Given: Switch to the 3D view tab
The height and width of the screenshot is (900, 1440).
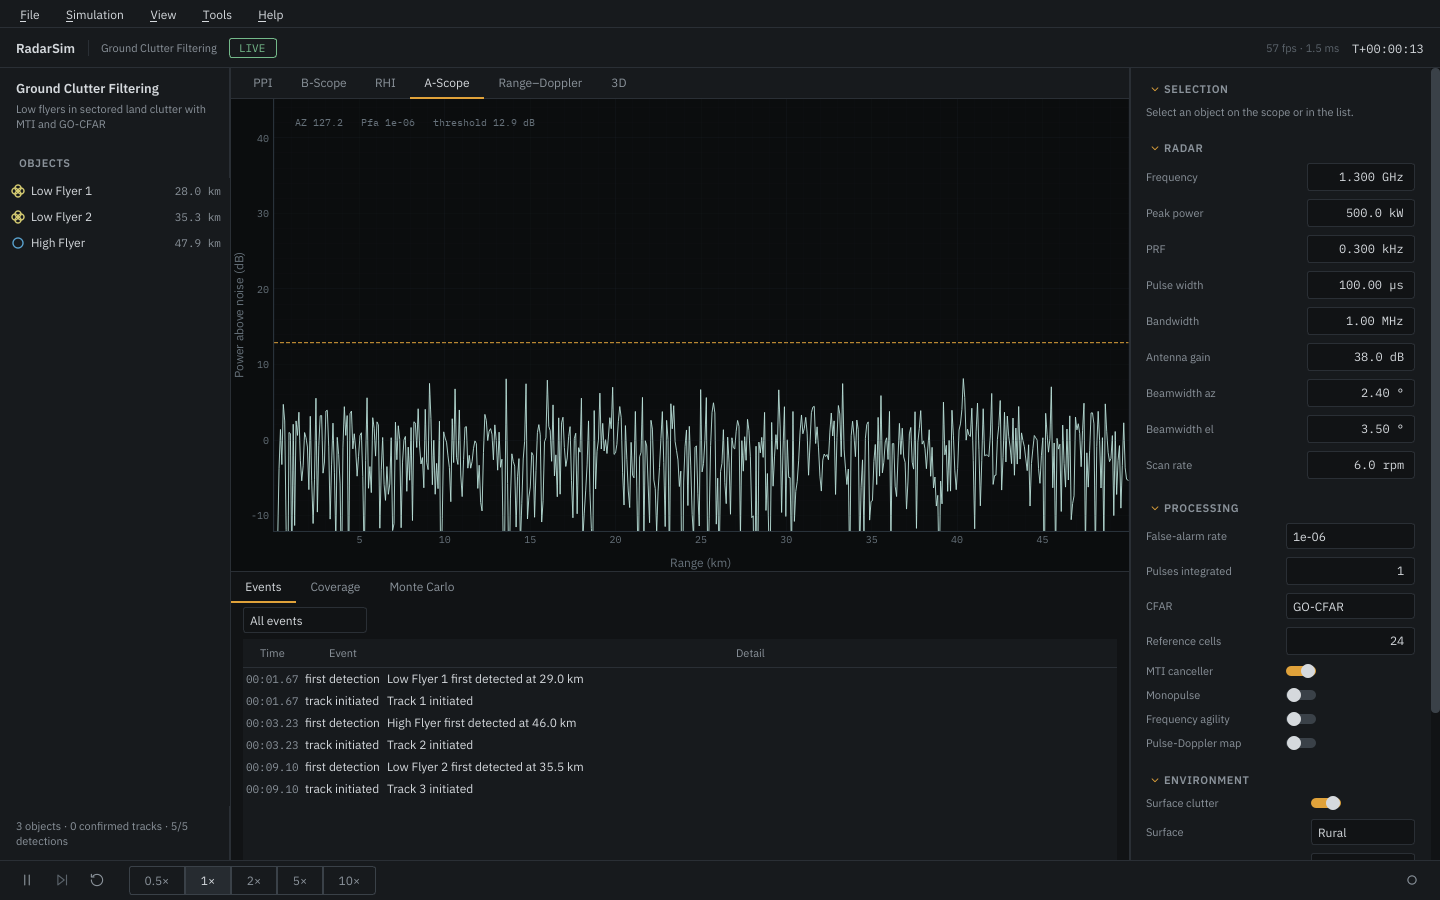Looking at the screenshot, I should pos(619,83).
